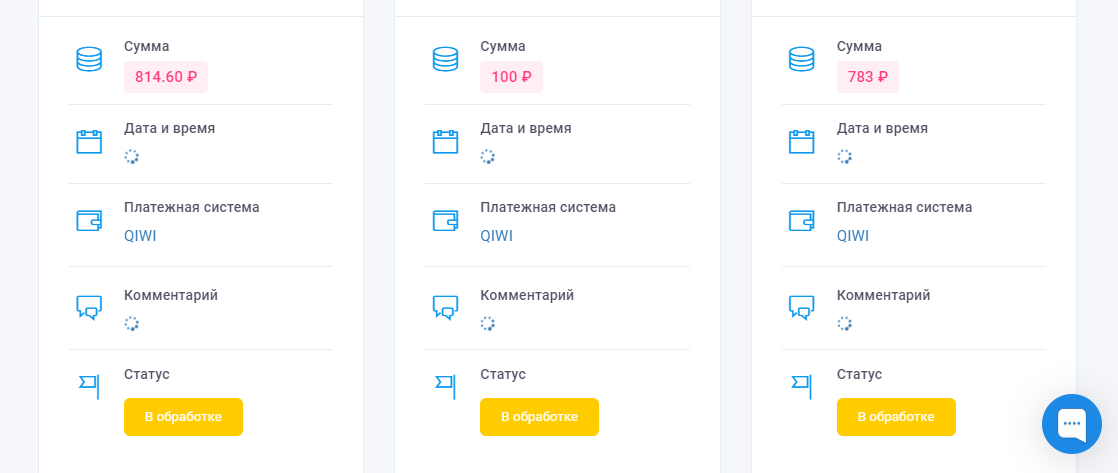
Task: Click 'Комментарий' label in 100 ₽ card
Action: coord(527,295)
